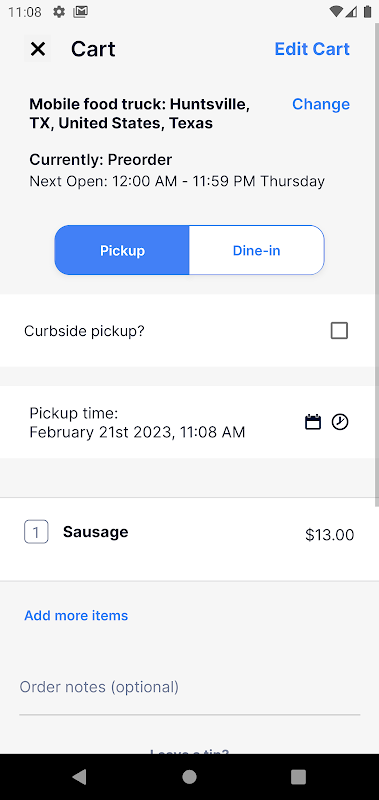This screenshot has height=800, width=379.
Task: Select the Pickup order option
Action: click(122, 251)
